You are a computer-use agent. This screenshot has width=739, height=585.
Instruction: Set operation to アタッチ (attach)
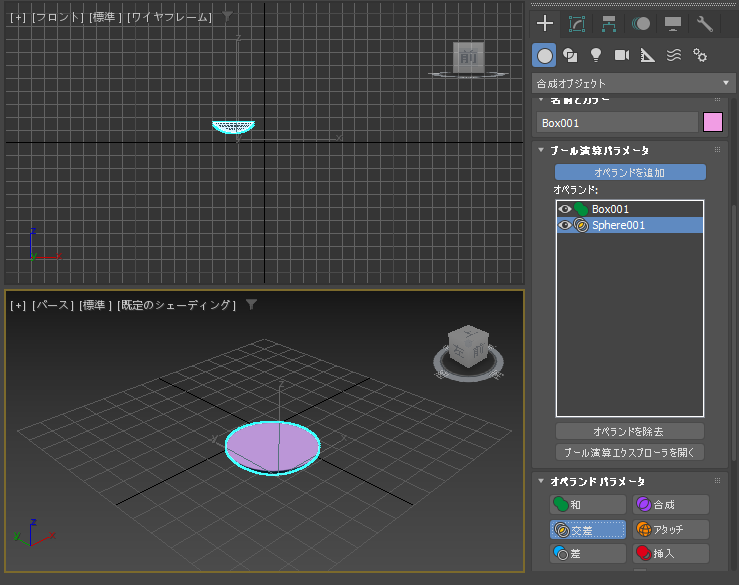(671, 529)
